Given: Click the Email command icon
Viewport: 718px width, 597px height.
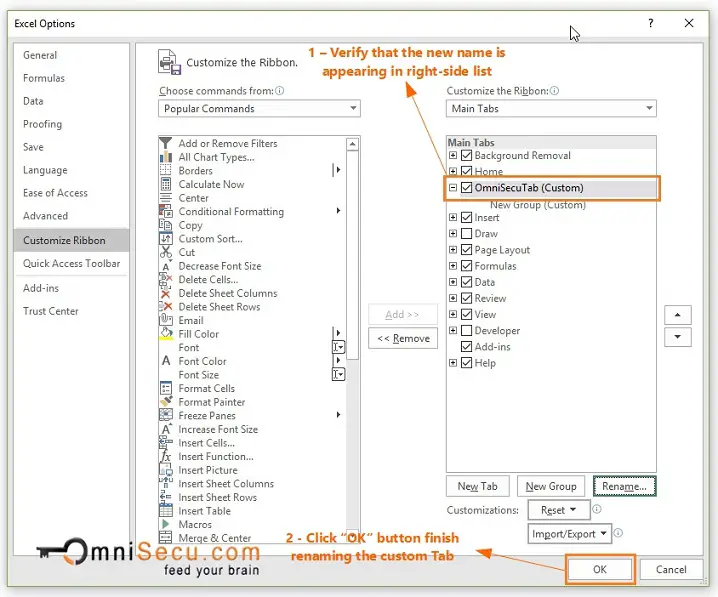Looking at the screenshot, I should click(165, 320).
